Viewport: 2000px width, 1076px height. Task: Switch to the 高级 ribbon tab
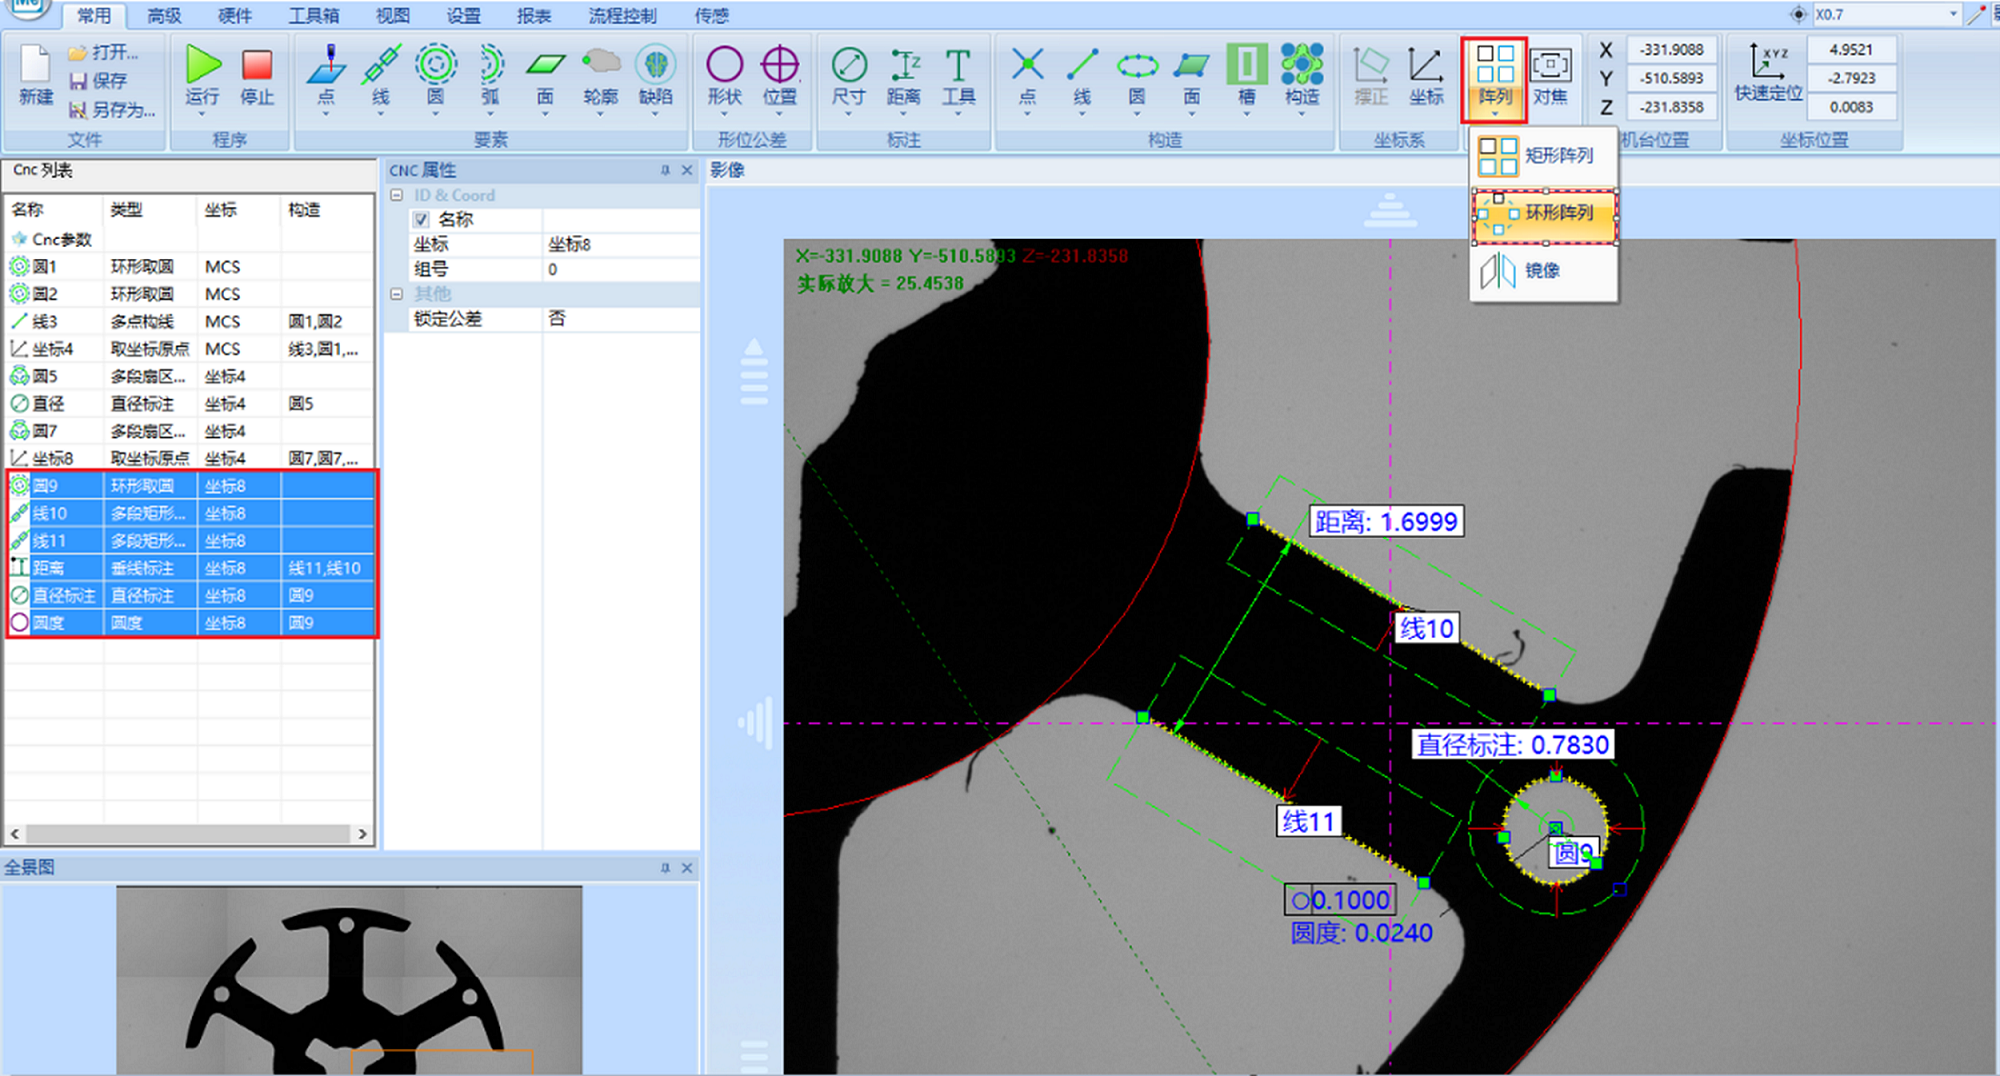[164, 16]
